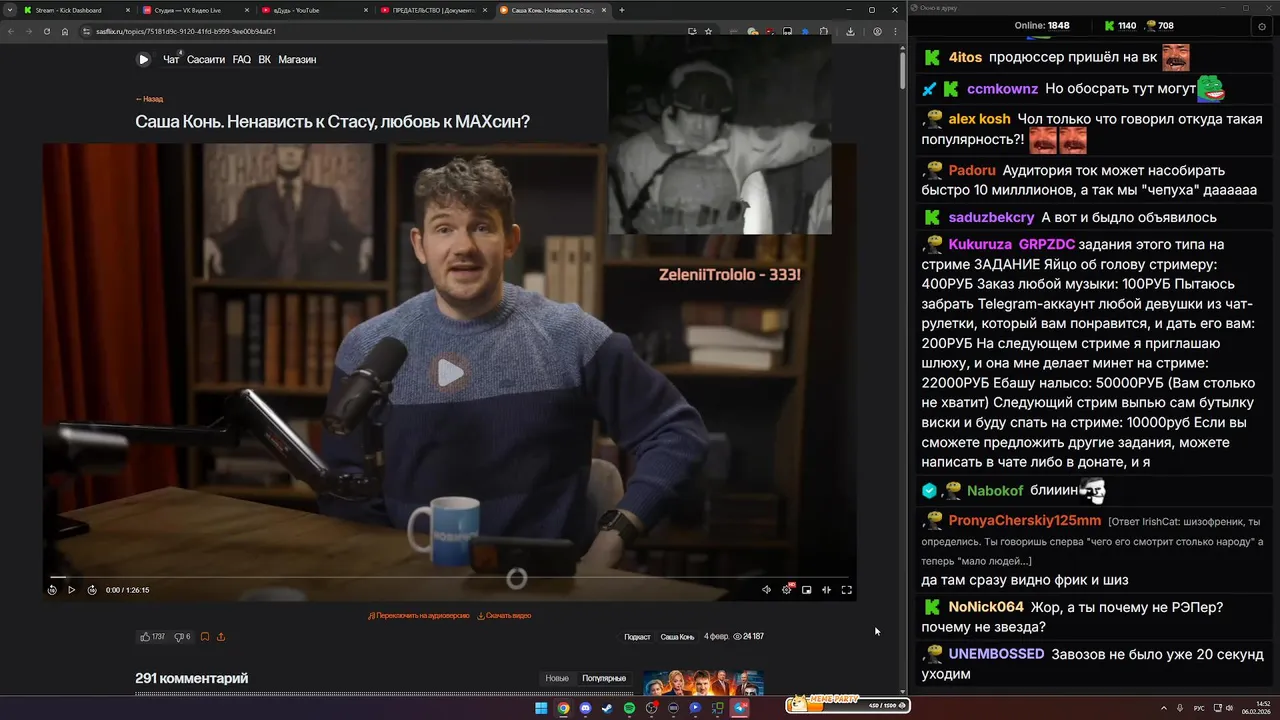
Task: Click username 4itos in chat
Action: click(965, 58)
